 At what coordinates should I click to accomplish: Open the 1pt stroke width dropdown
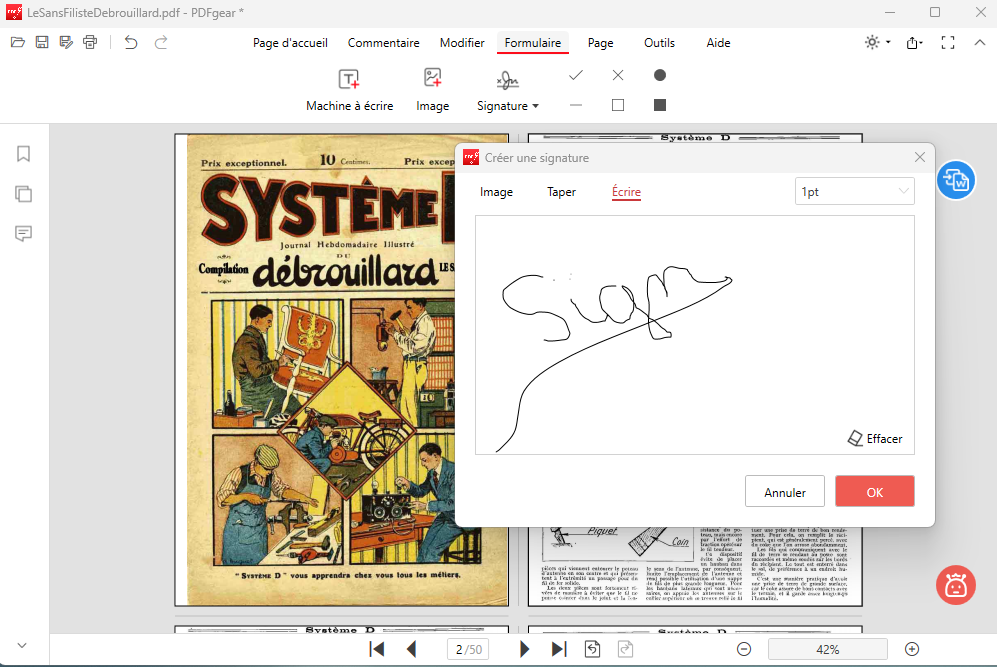[x=855, y=191]
